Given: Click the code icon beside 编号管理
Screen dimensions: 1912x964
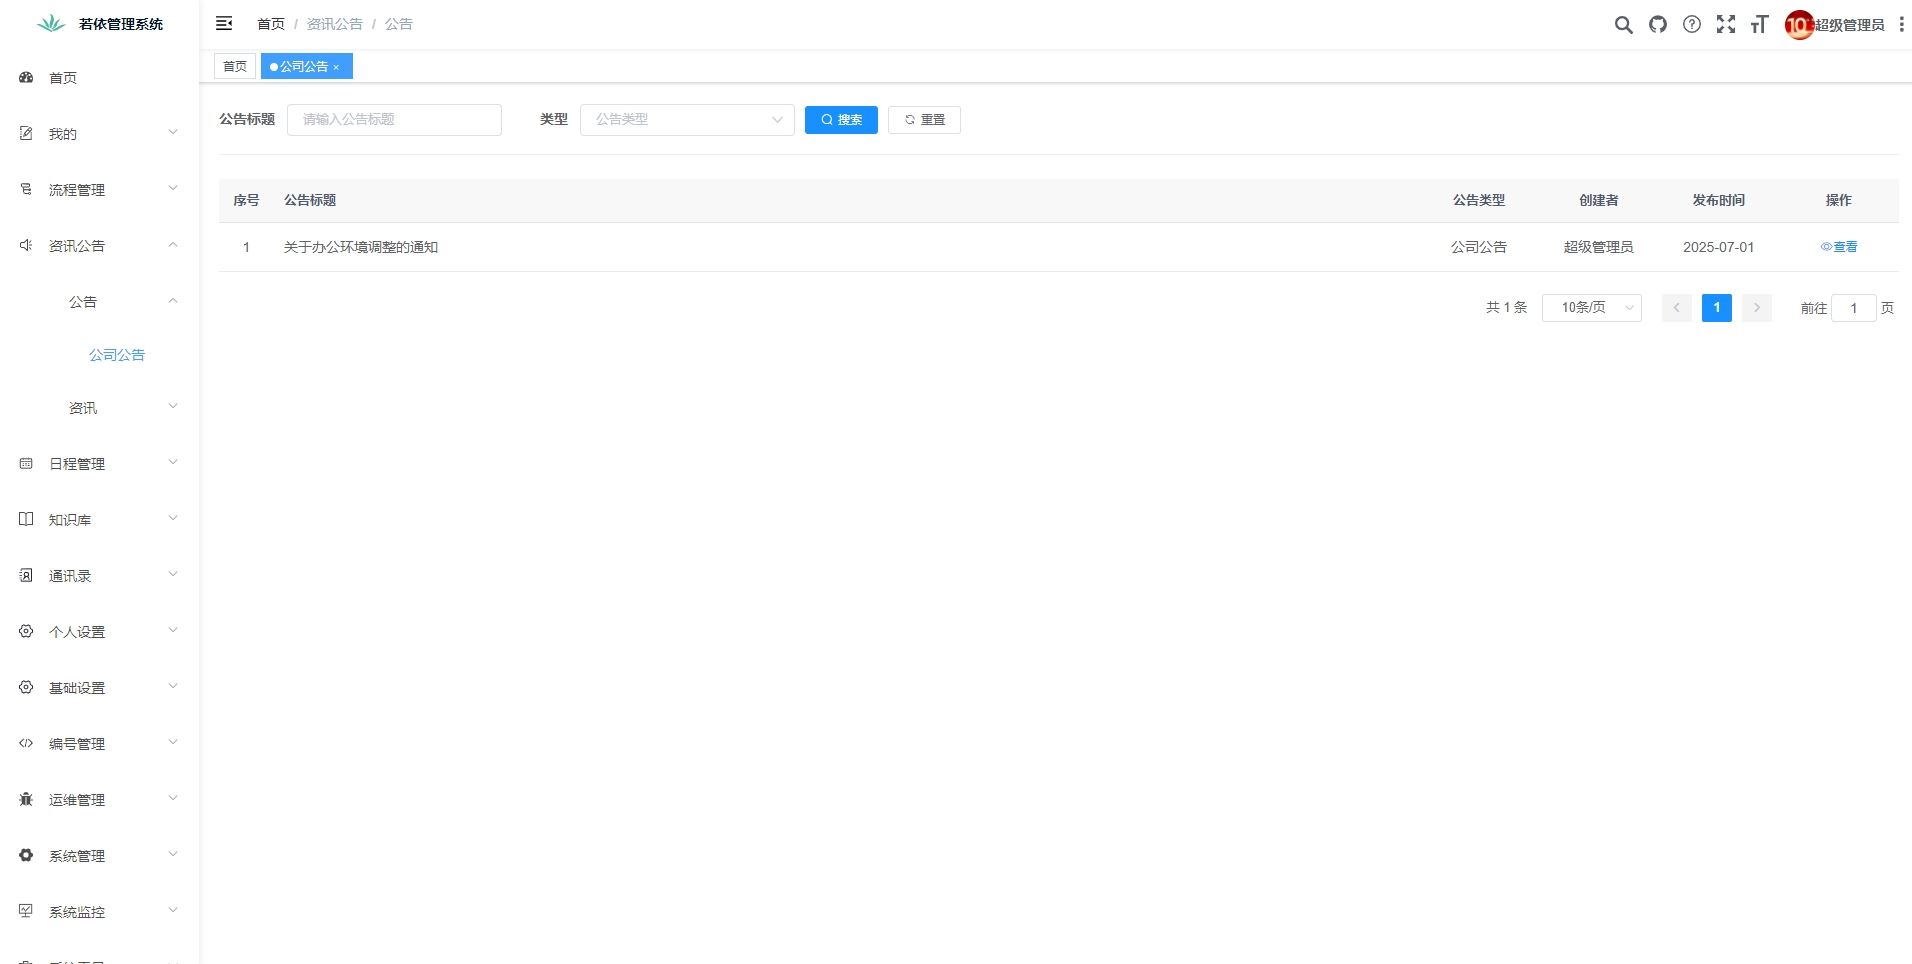Looking at the screenshot, I should point(26,743).
